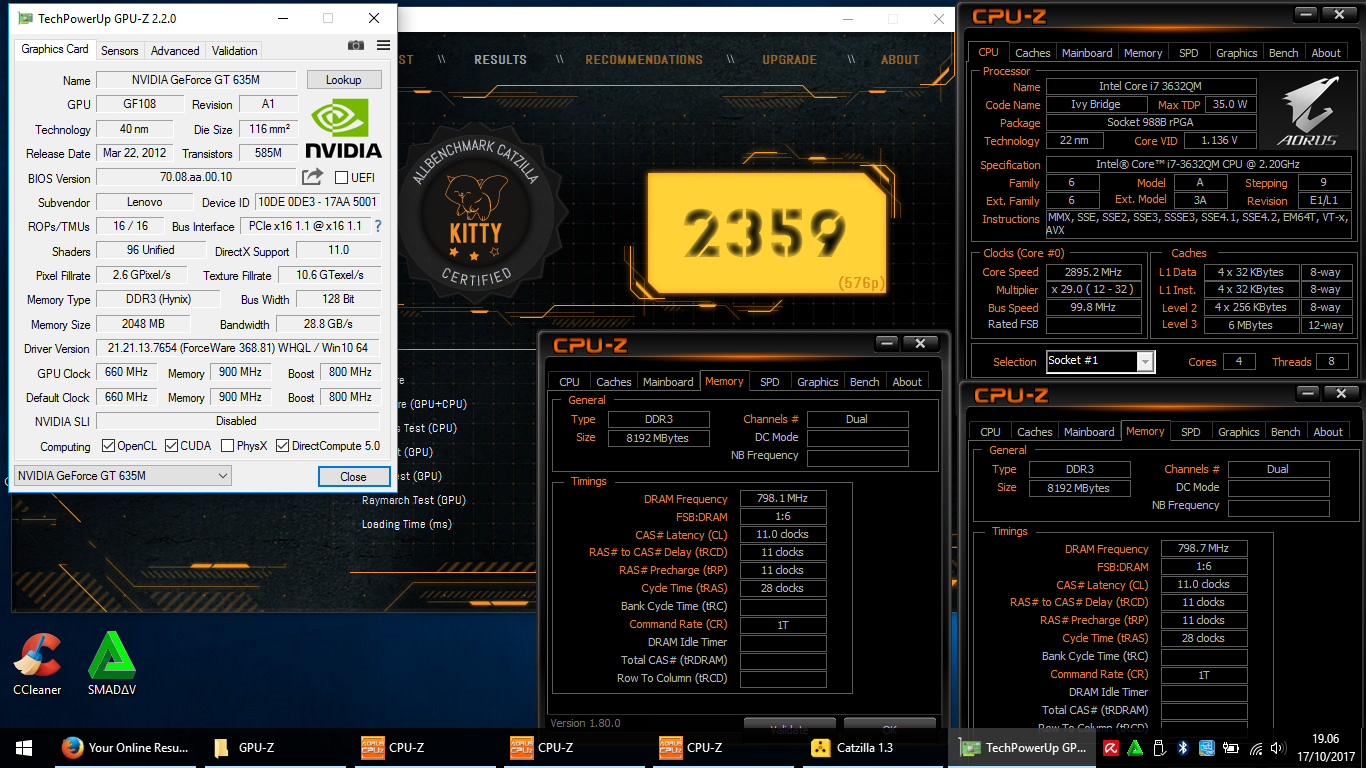Viewport: 1366px width, 768px height.
Task: Click Safely Remove Hardware tray icon
Action: [1159, 747]
